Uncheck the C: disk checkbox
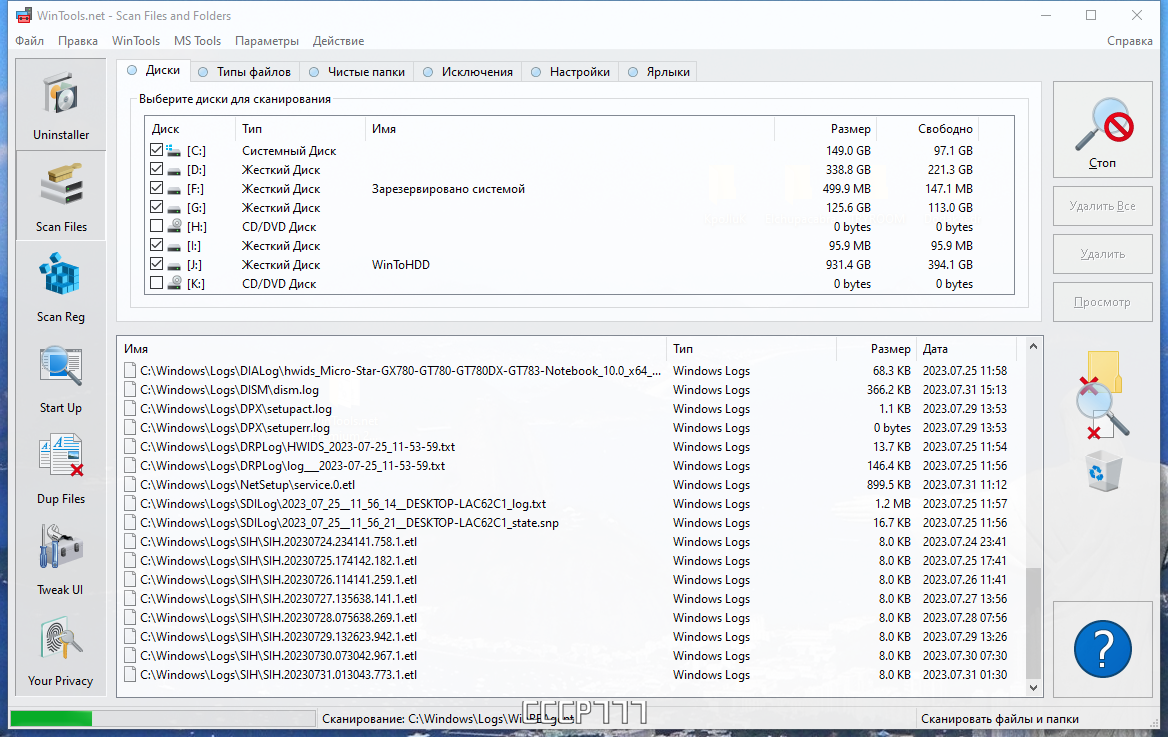 156,150
